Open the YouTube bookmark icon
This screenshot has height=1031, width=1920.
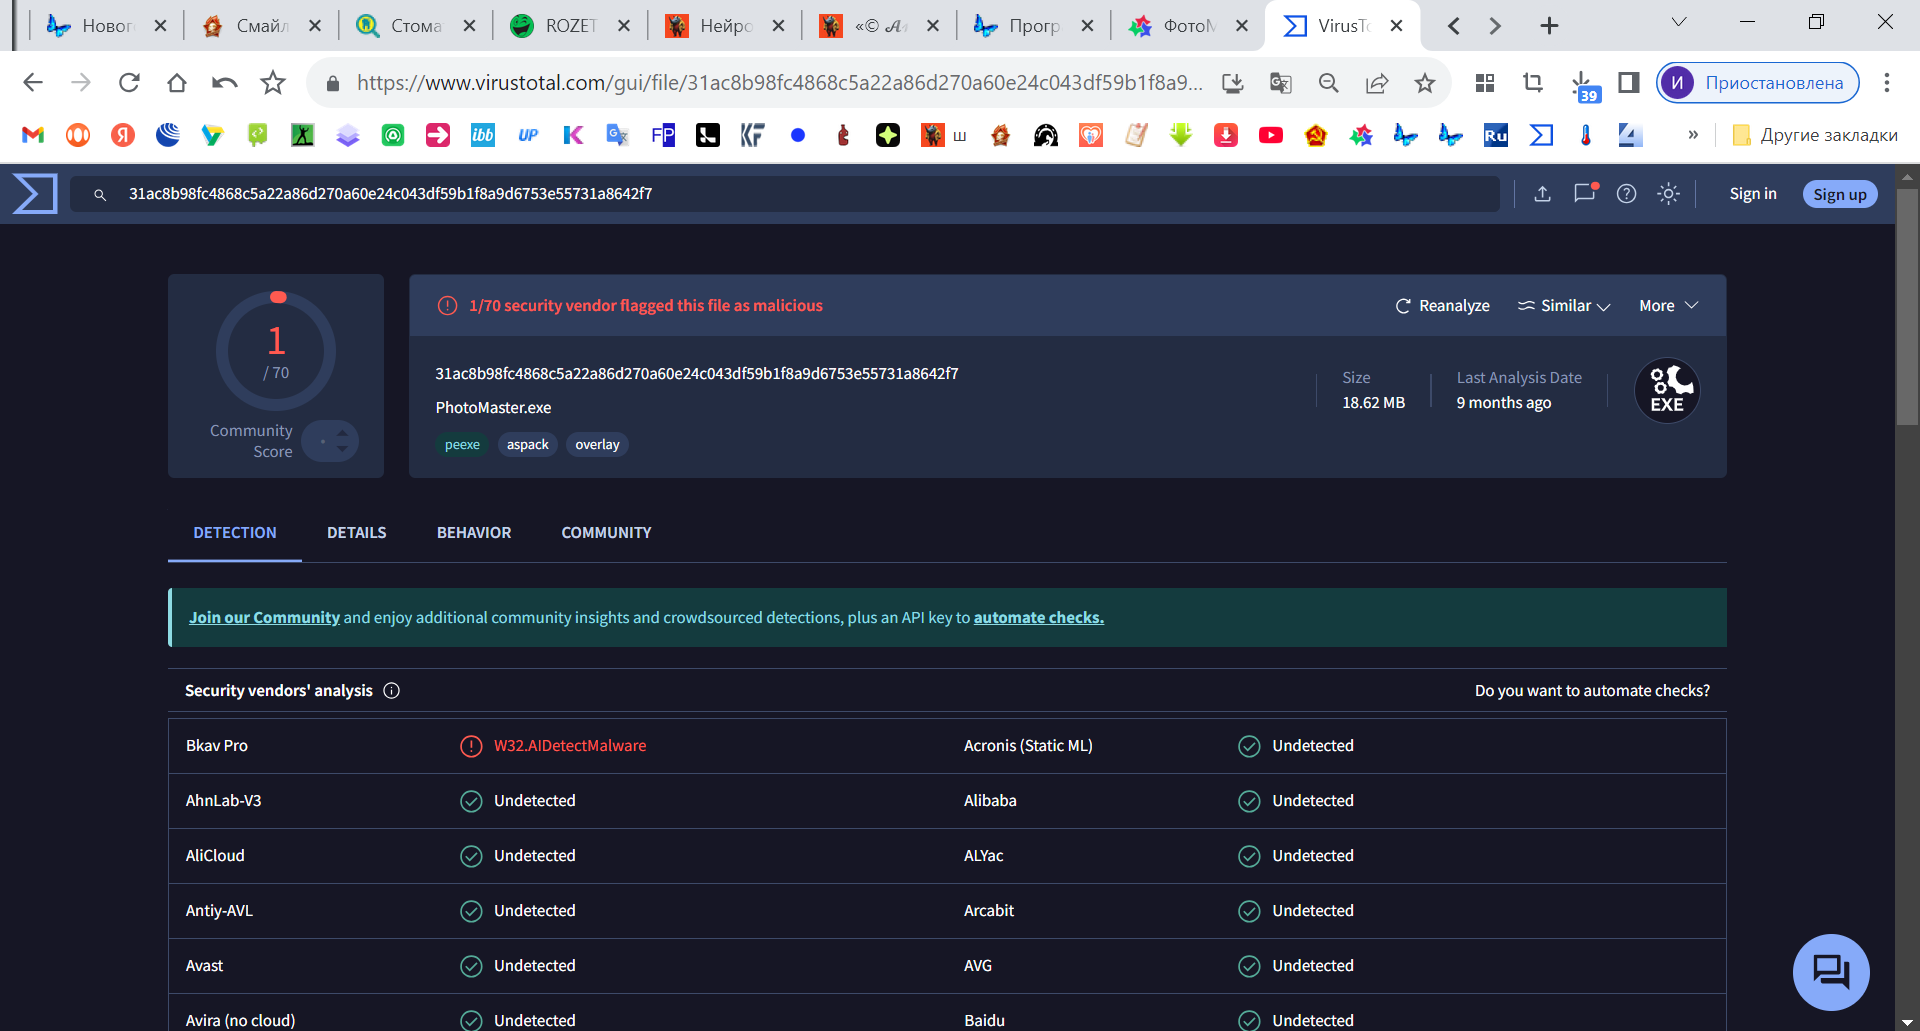pyautogui.click(x=1271, y=135)
